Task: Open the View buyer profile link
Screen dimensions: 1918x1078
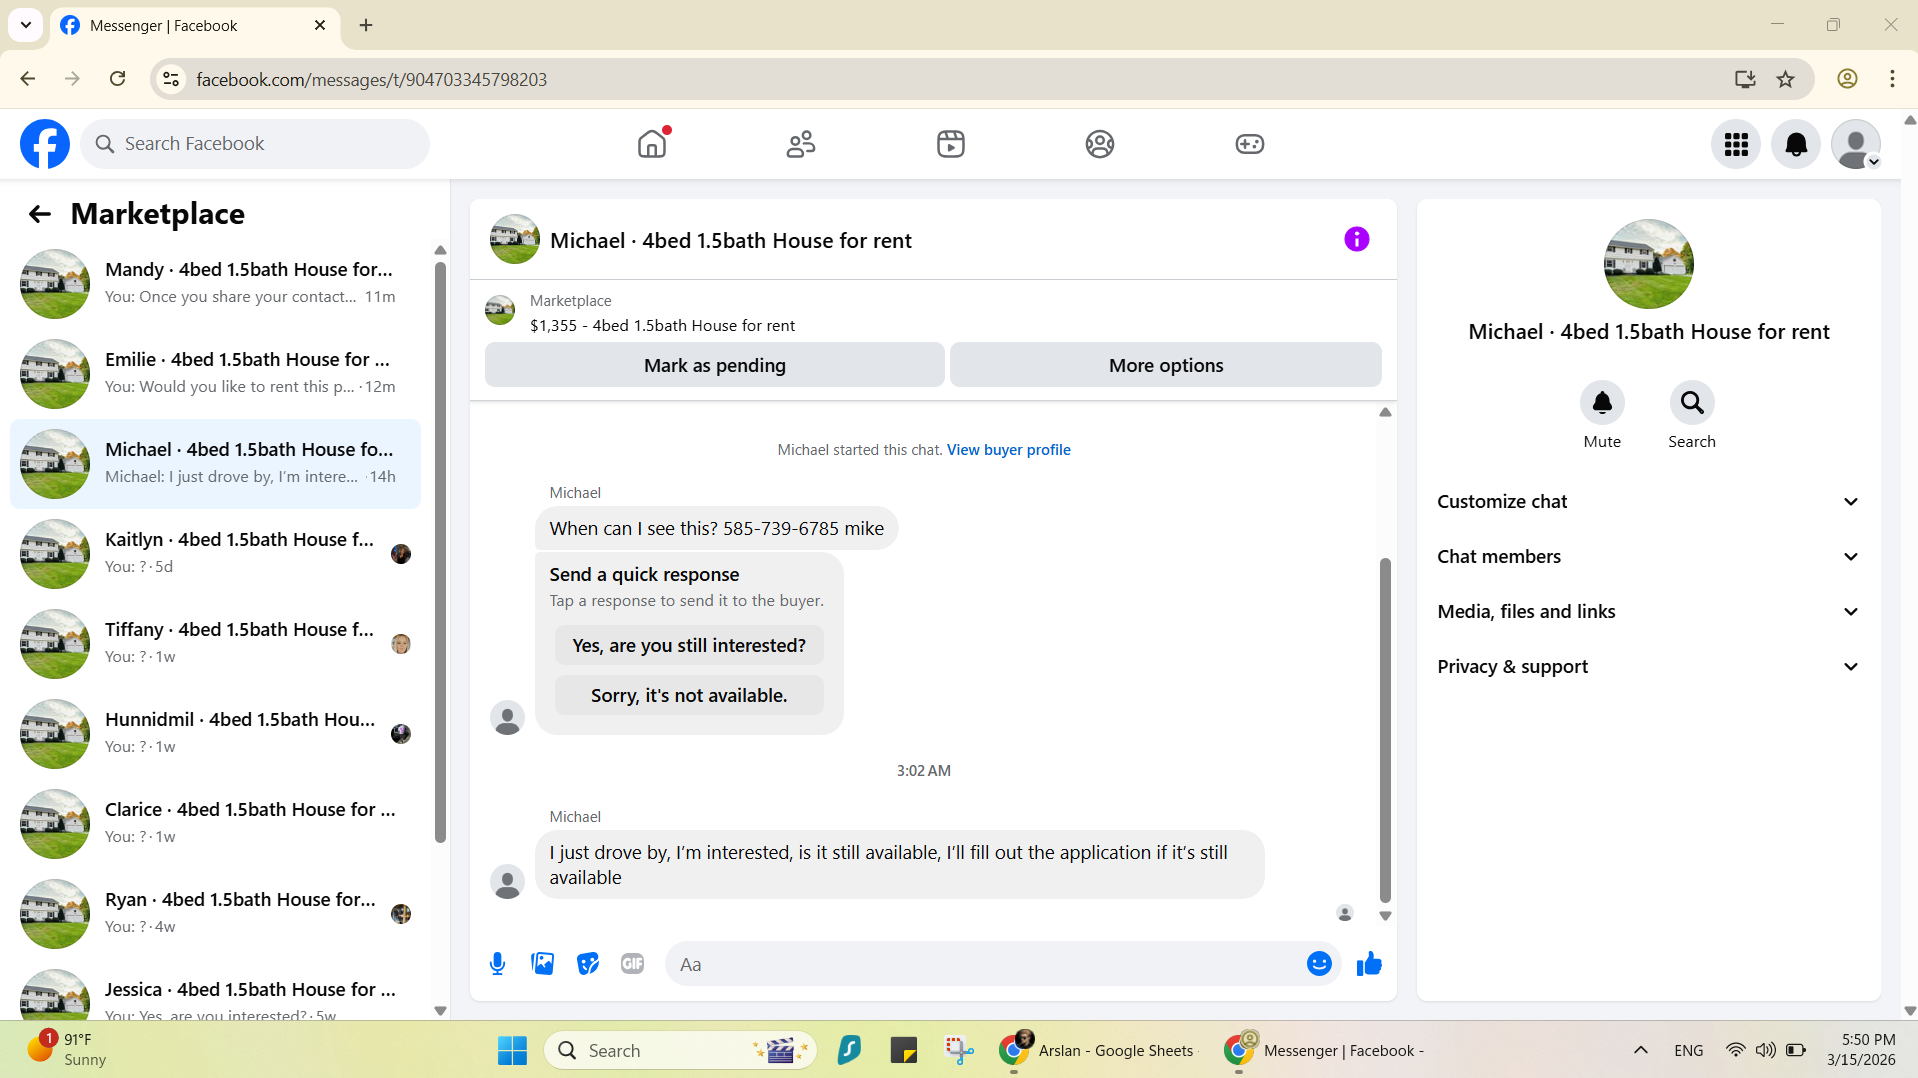Action: (1008, 450)
